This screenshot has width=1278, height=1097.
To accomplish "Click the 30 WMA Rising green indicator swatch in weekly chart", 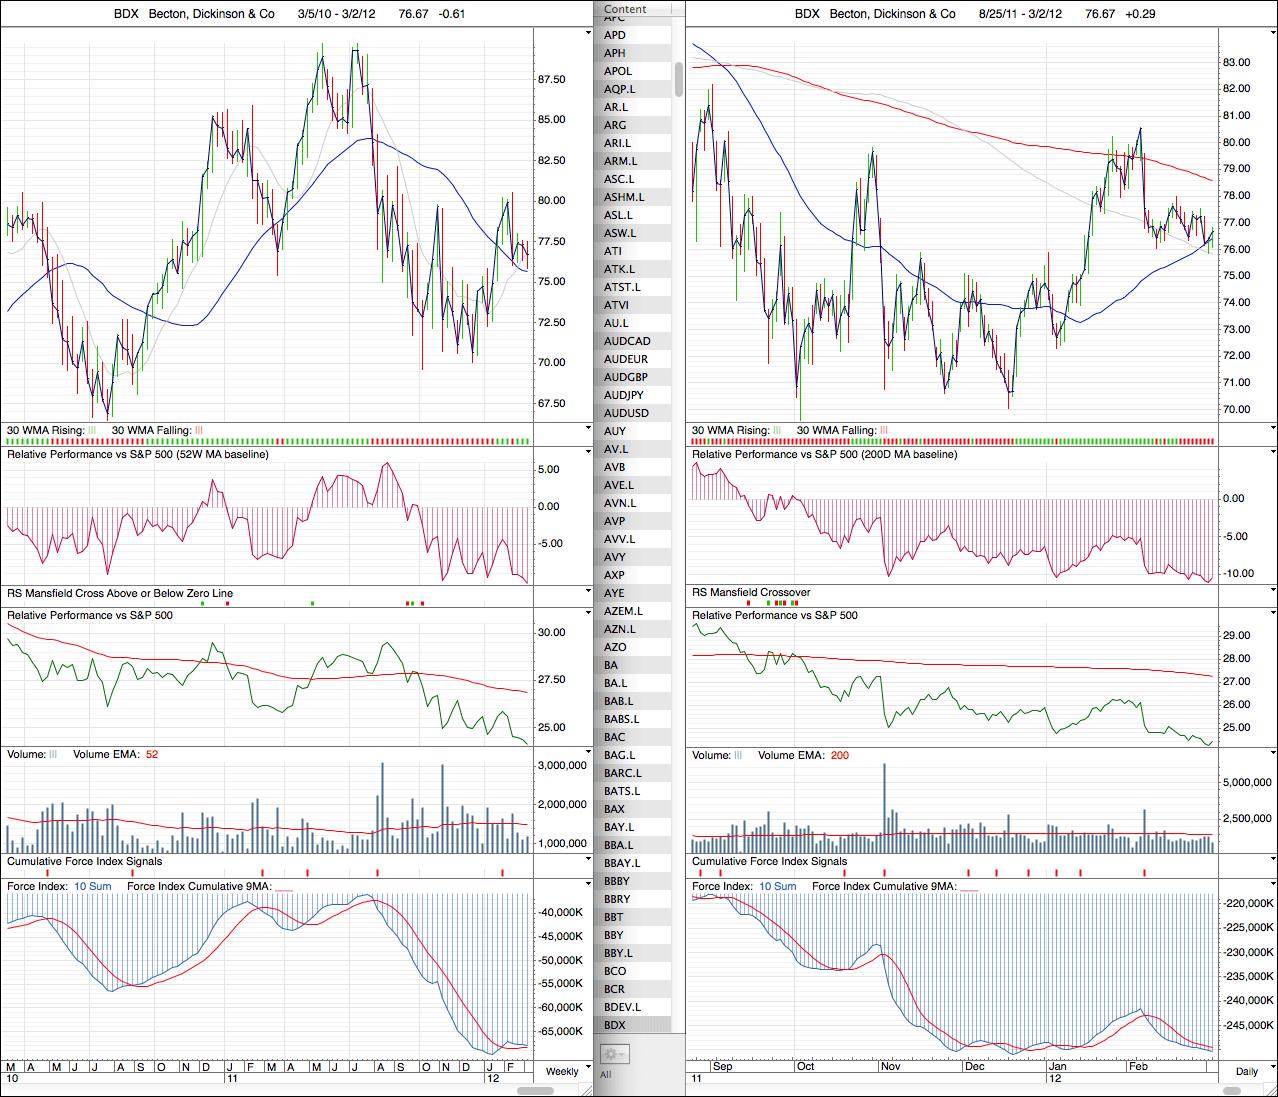I will pos(92,431).
